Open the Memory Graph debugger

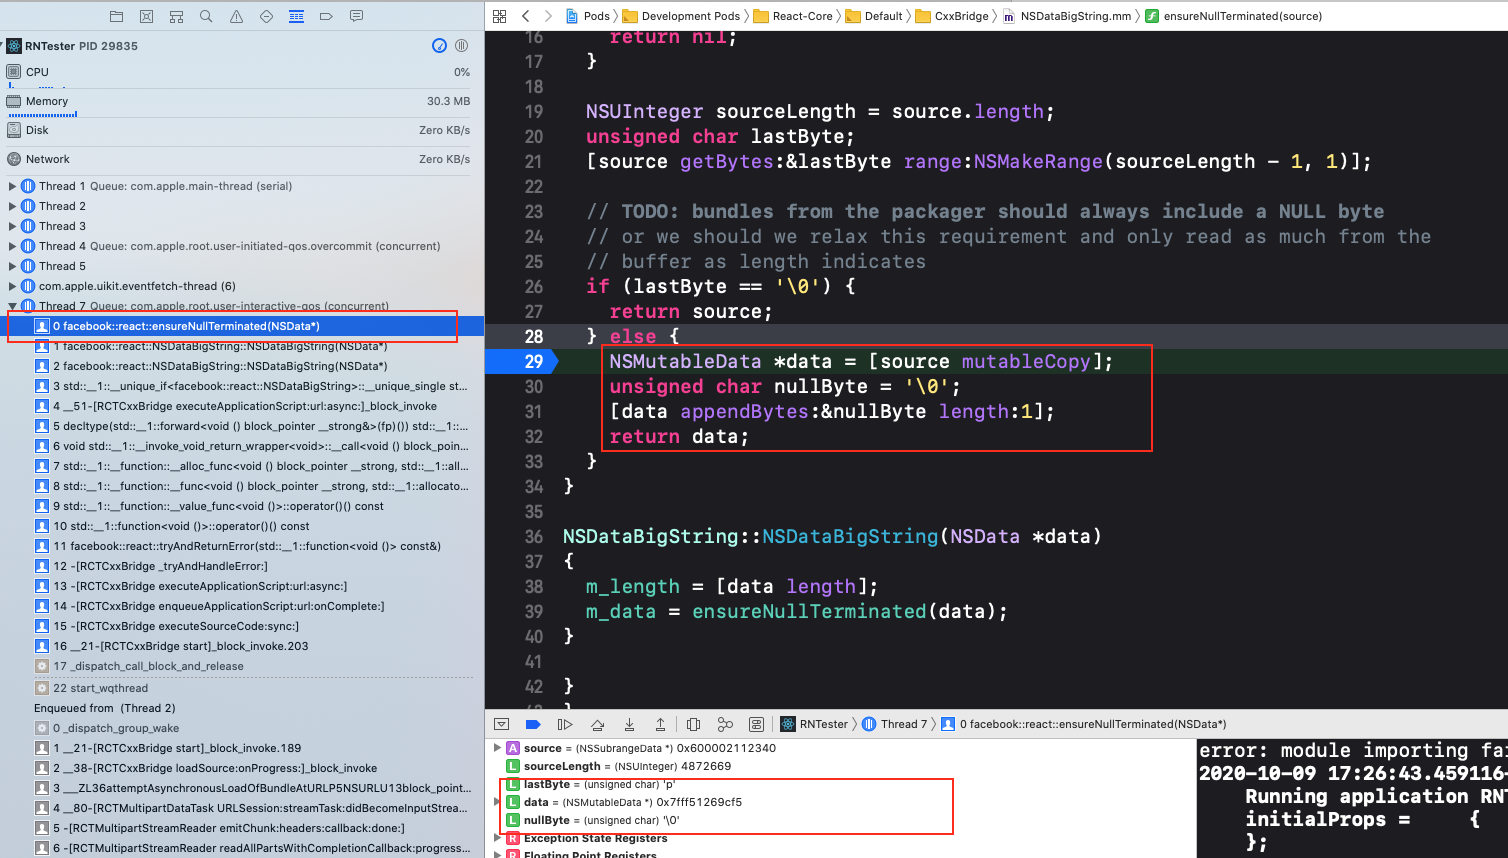[726, 724]
